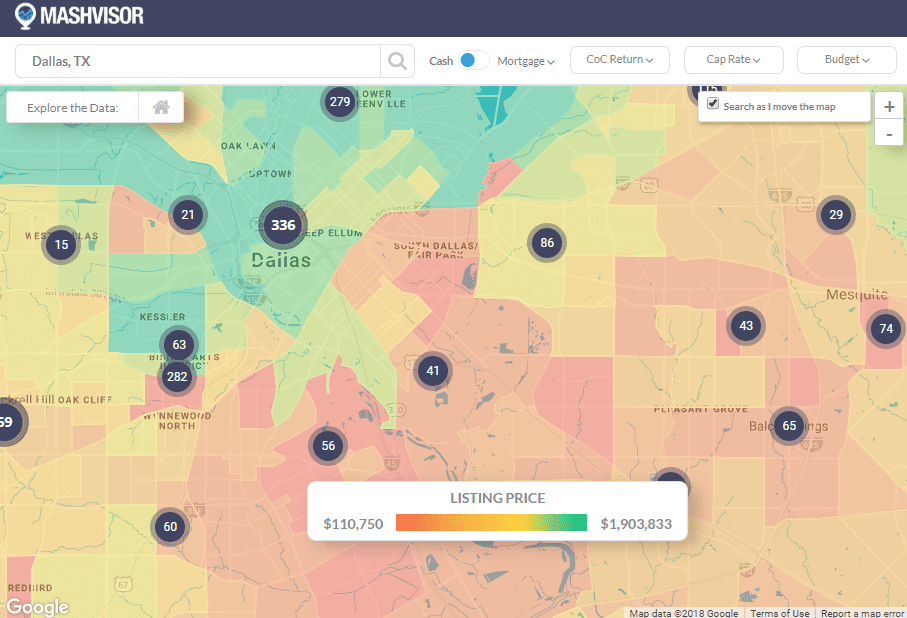Click the Mashvisor logo icon

click(x=26, y=16)
